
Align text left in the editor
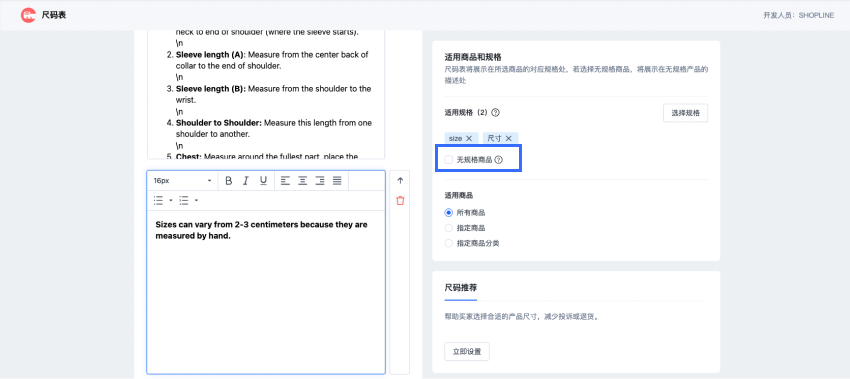point(285,181)
